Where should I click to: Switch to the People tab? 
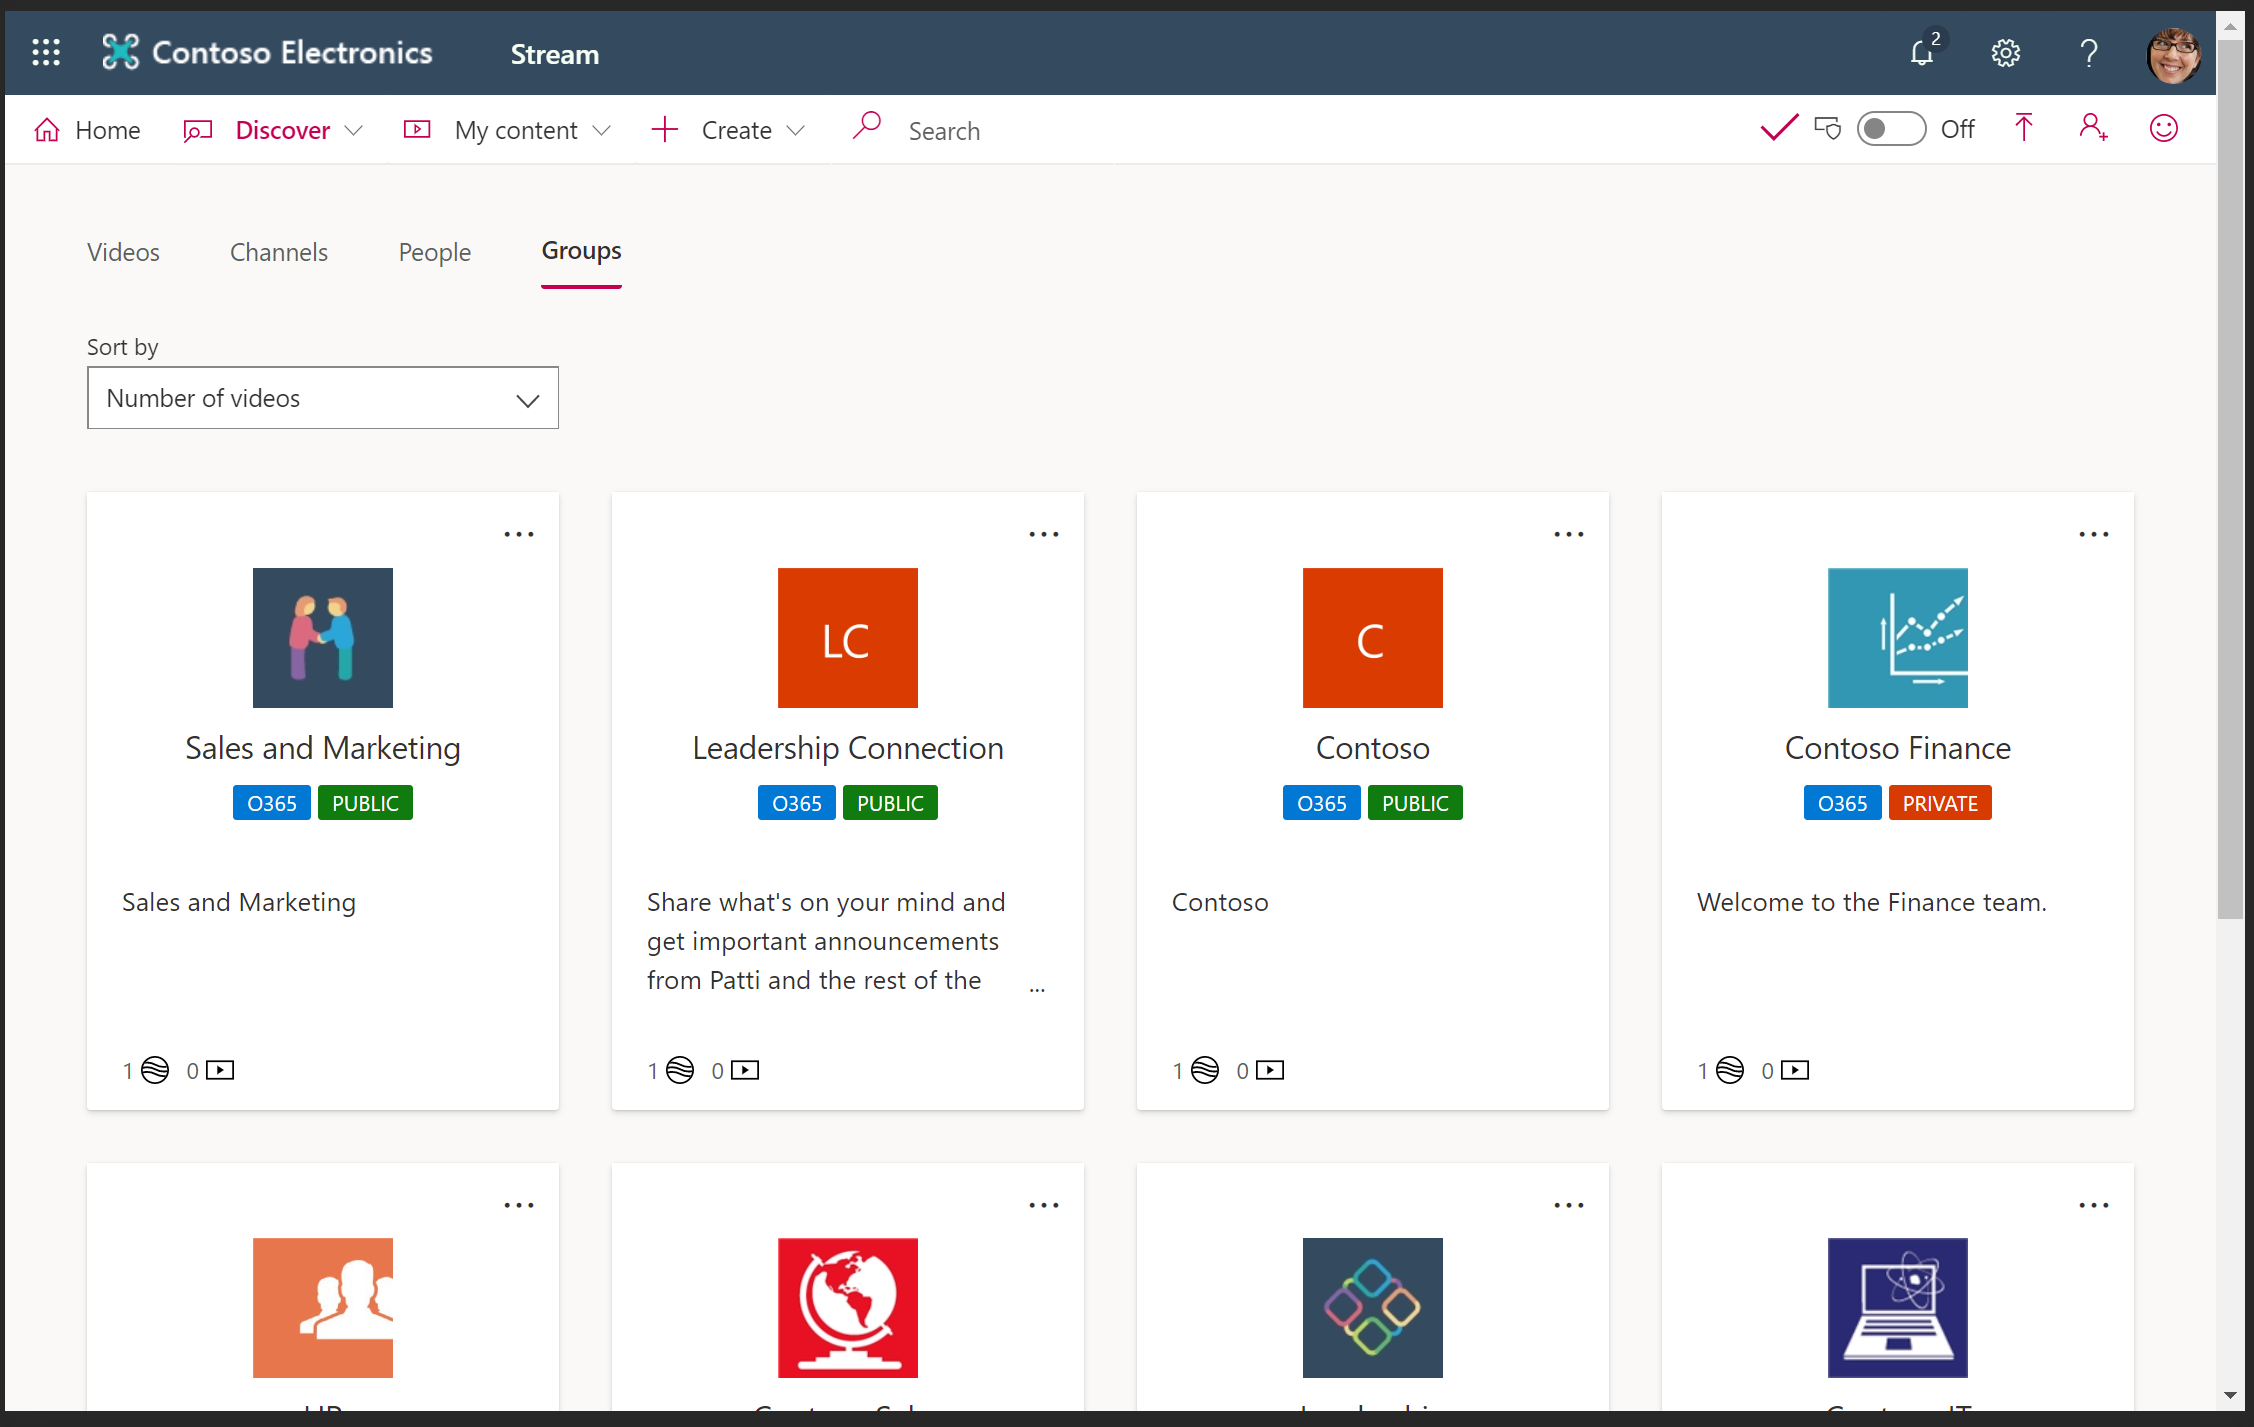(x=435, y=252)
